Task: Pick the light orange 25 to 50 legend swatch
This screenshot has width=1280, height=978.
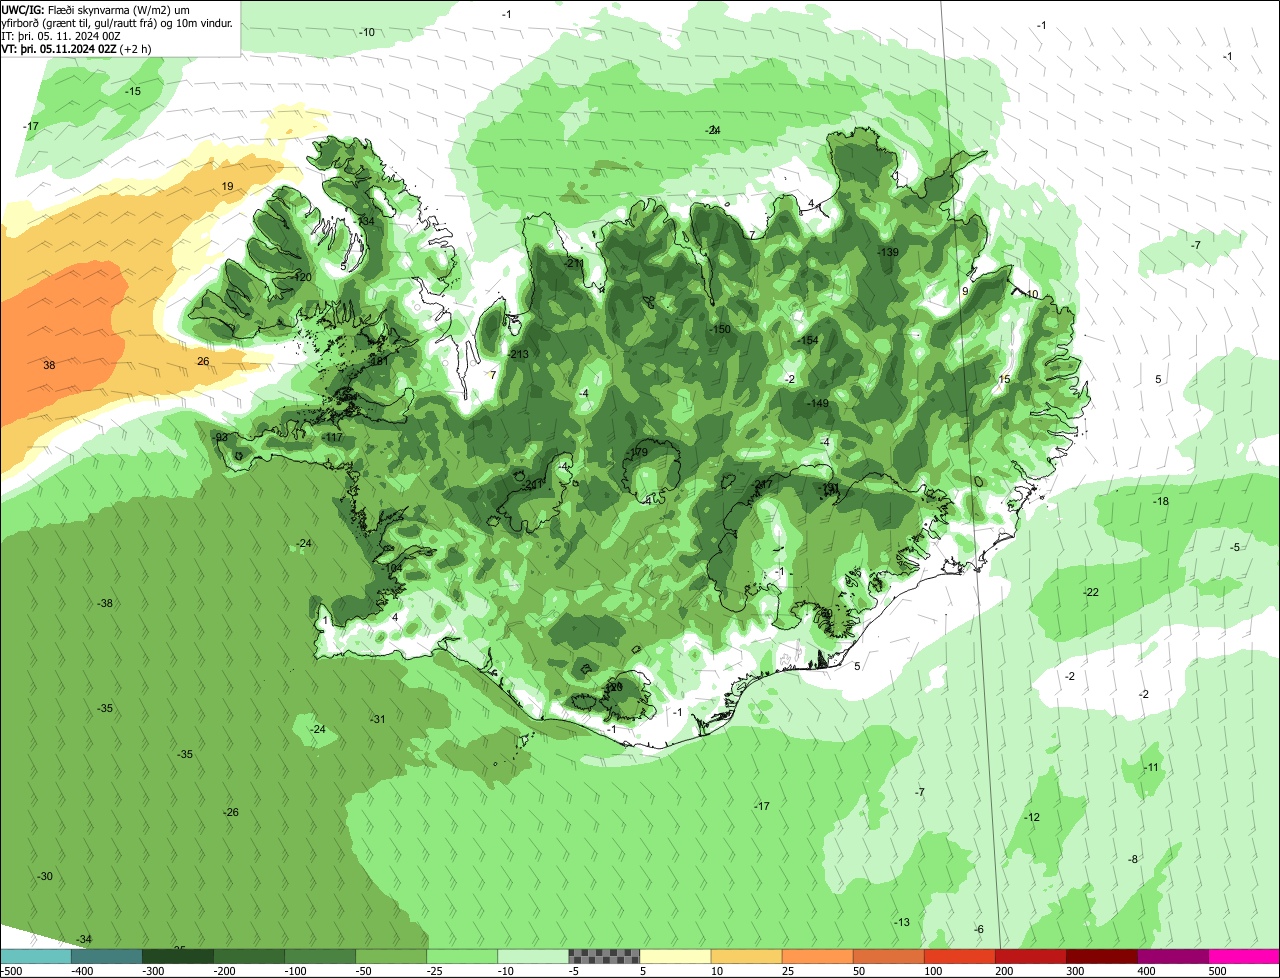Action: [817, 956]
